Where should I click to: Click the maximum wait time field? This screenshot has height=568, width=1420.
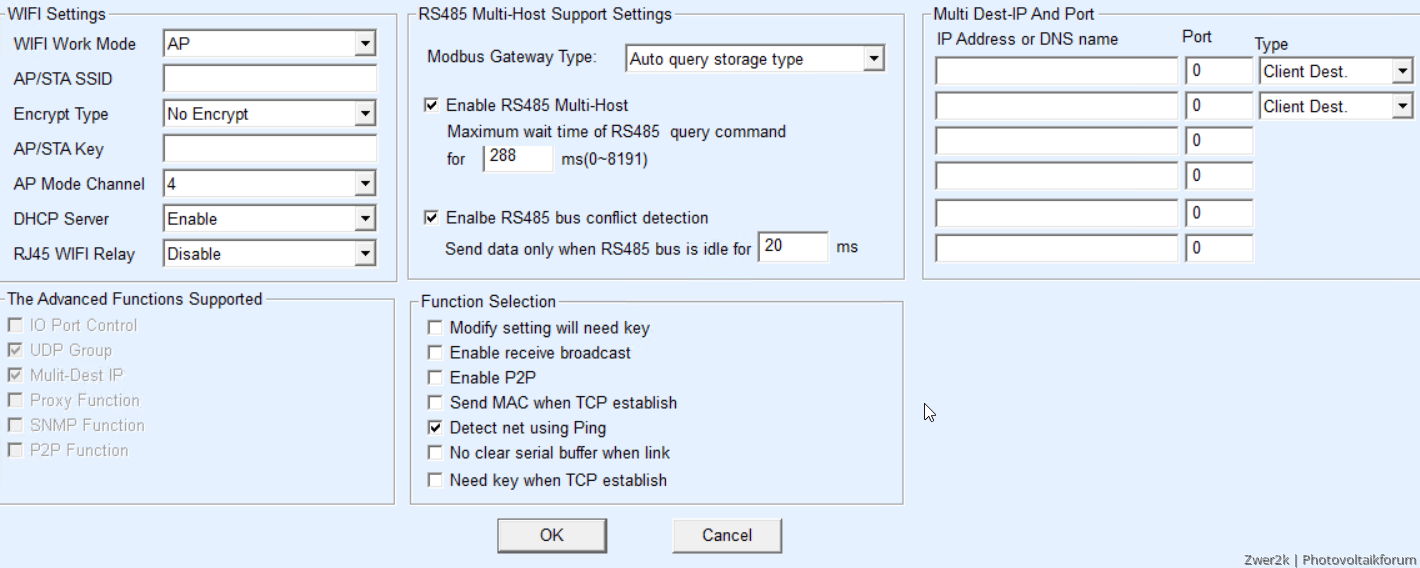pos(518,158)
